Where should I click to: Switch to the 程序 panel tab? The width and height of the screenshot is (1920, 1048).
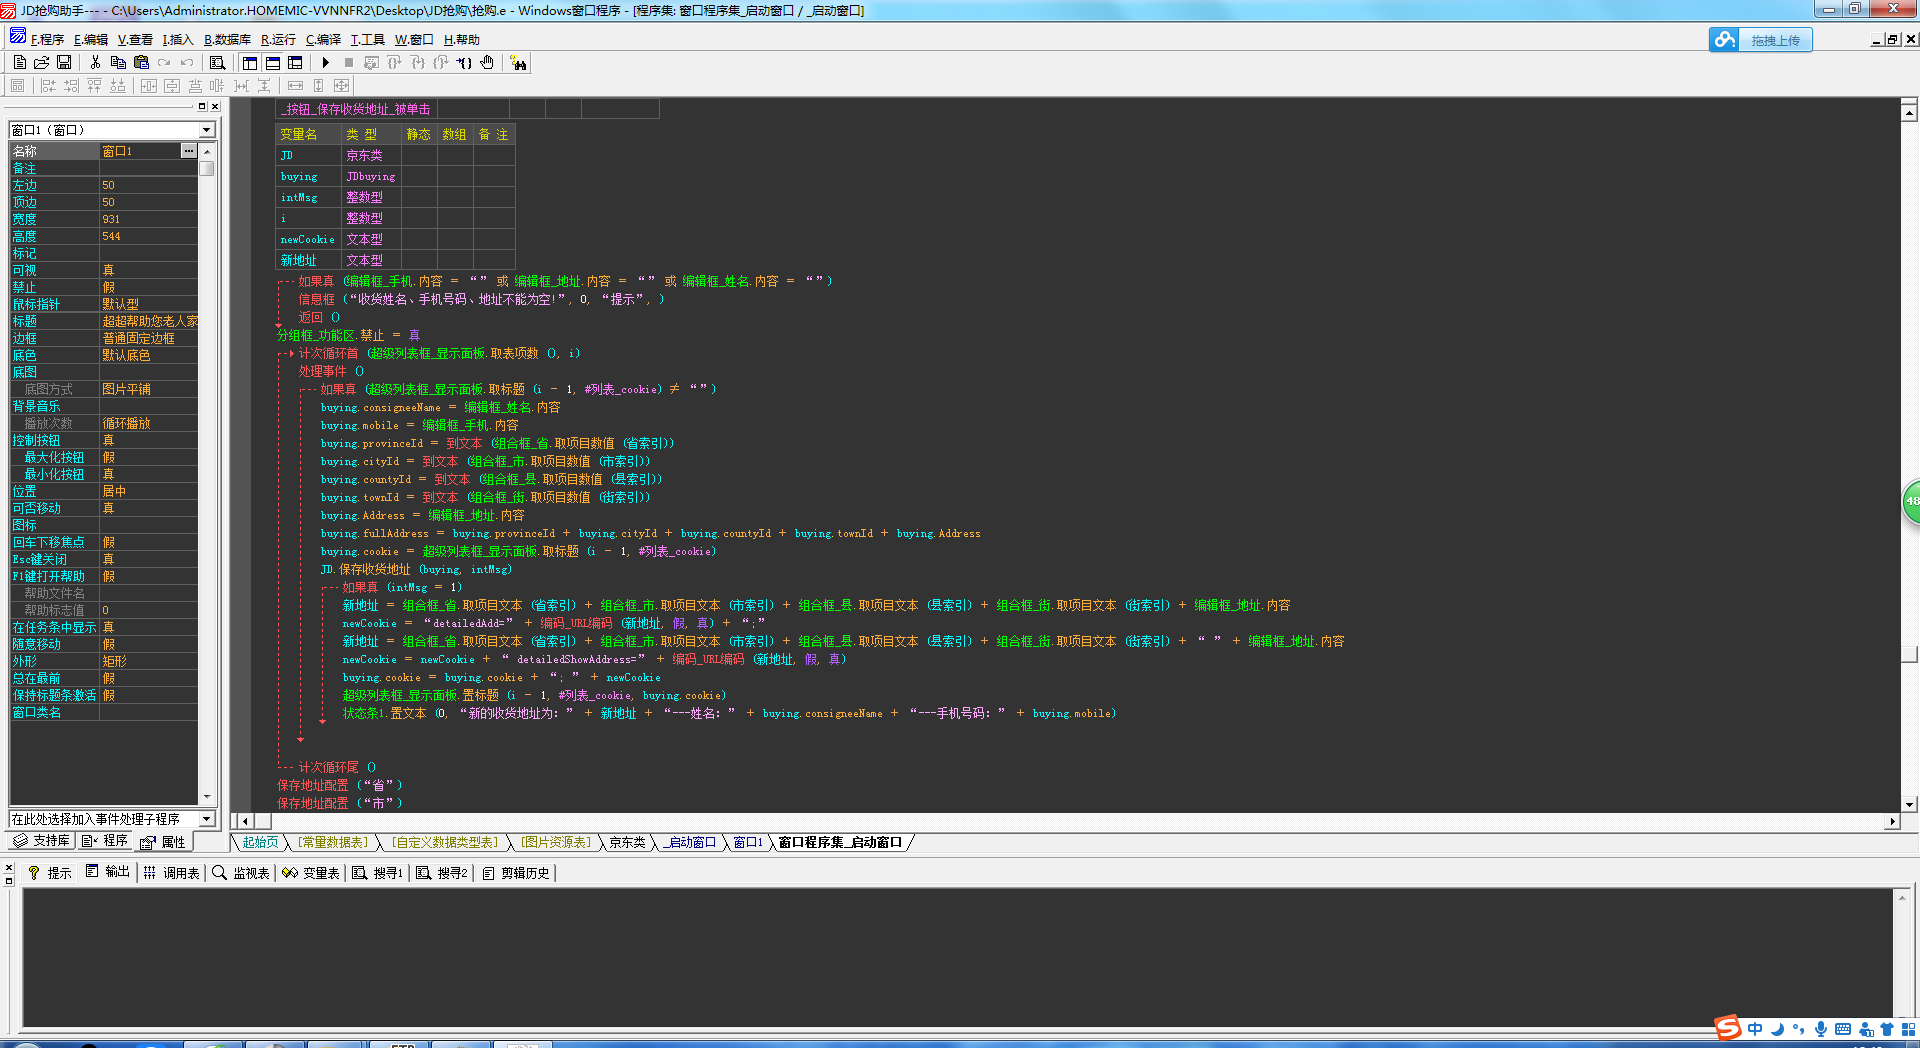coord(106,841)
